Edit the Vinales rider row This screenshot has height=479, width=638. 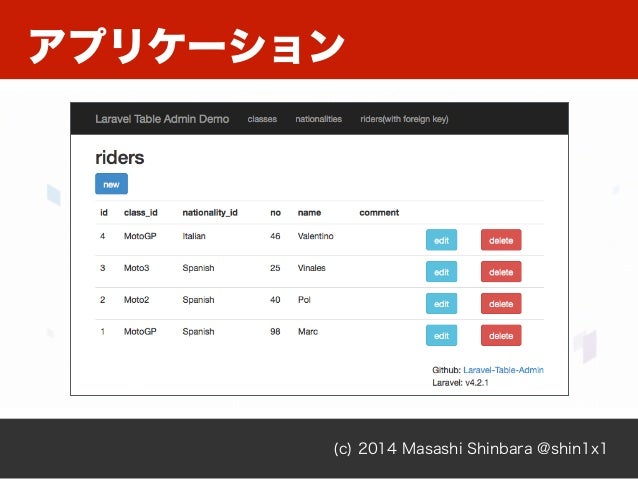pos(441,272)
